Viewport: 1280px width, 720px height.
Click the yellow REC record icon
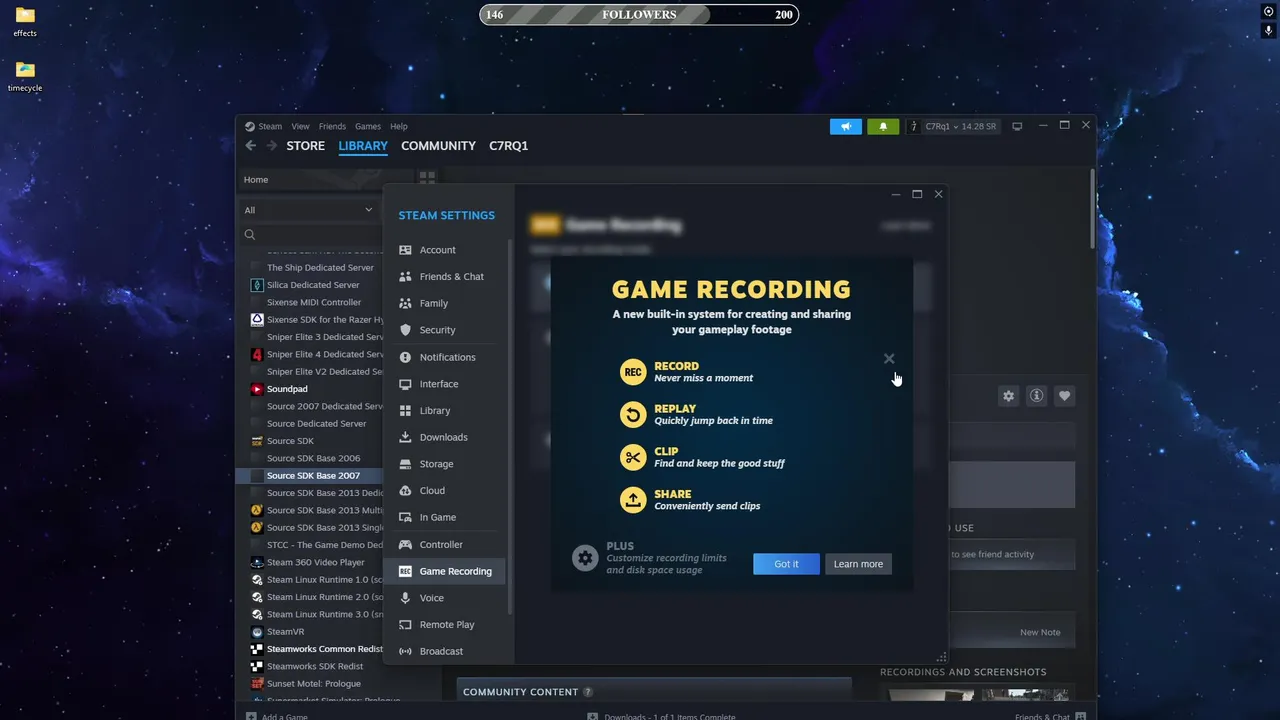(x=633, y=372)
